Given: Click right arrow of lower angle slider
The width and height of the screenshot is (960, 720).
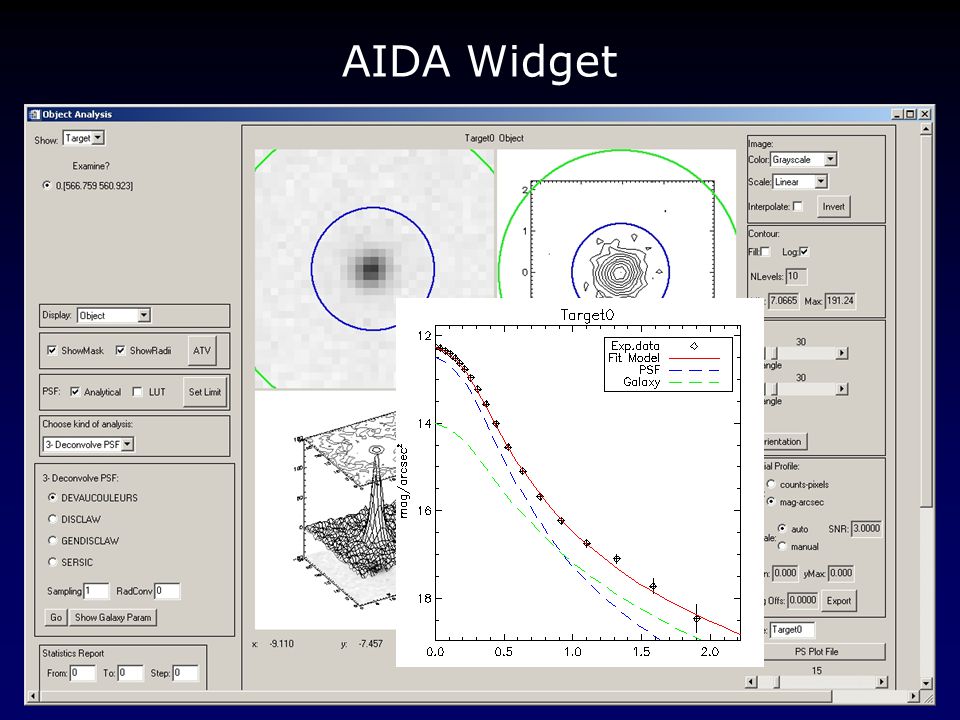Looking at the screenshot, I should 842,389.
